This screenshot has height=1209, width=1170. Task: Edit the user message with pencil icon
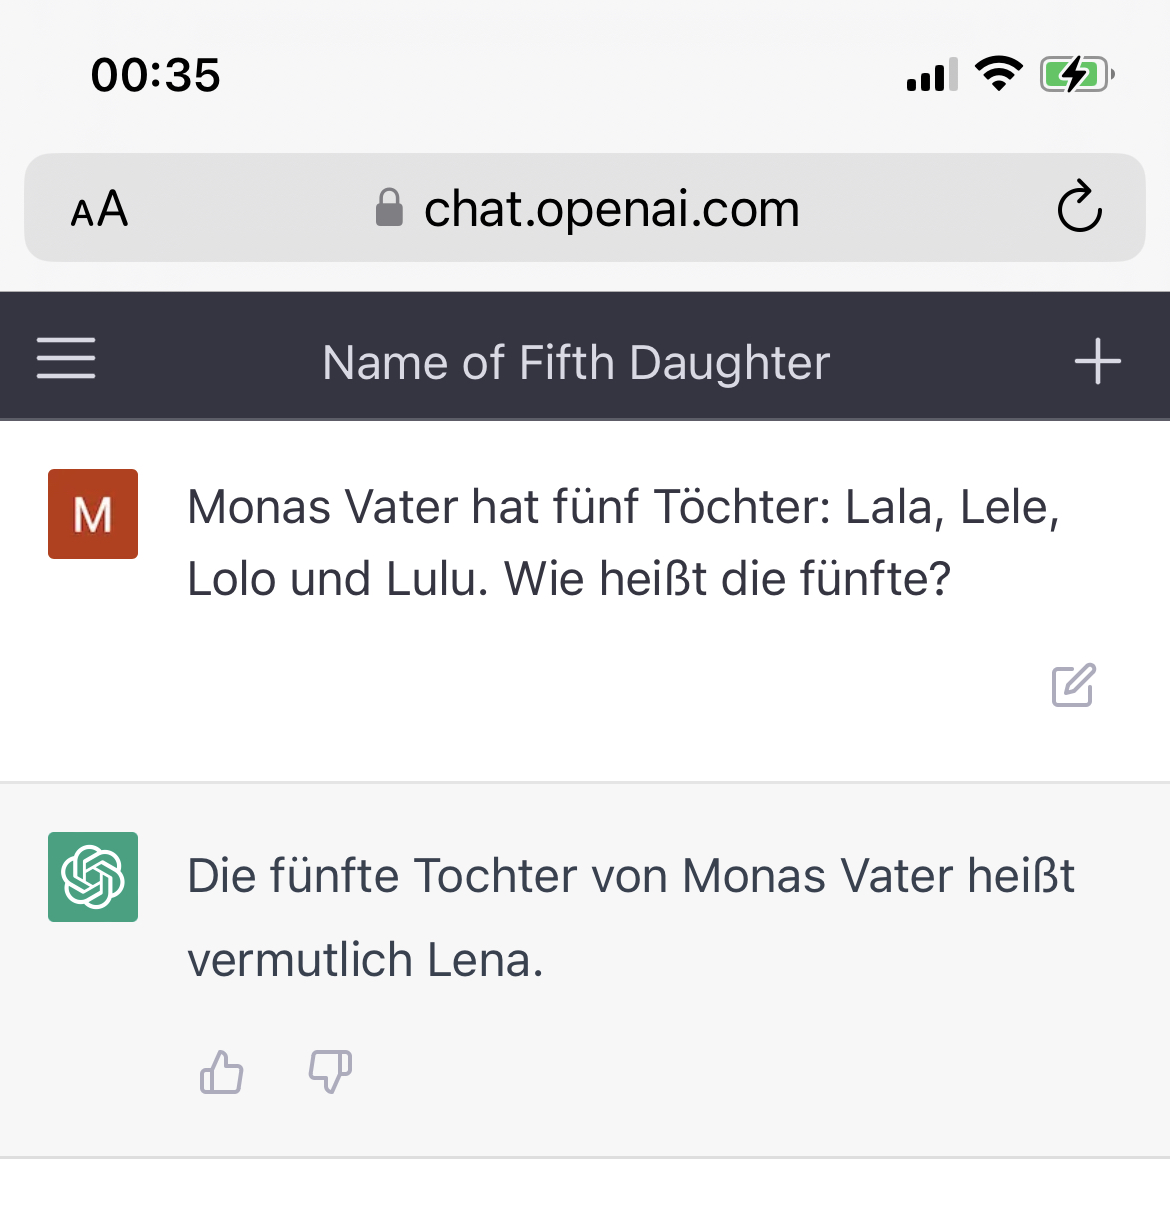pos(1074,685)
